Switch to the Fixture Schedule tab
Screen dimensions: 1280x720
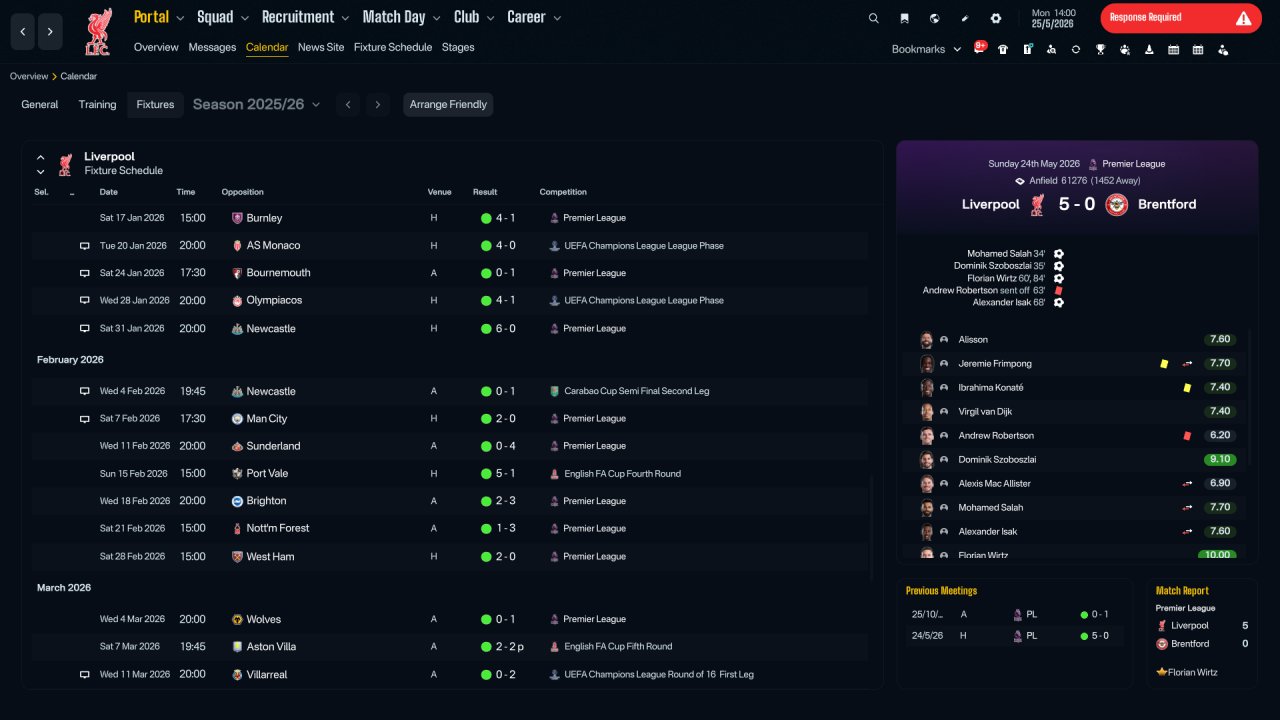click(393, 47)
